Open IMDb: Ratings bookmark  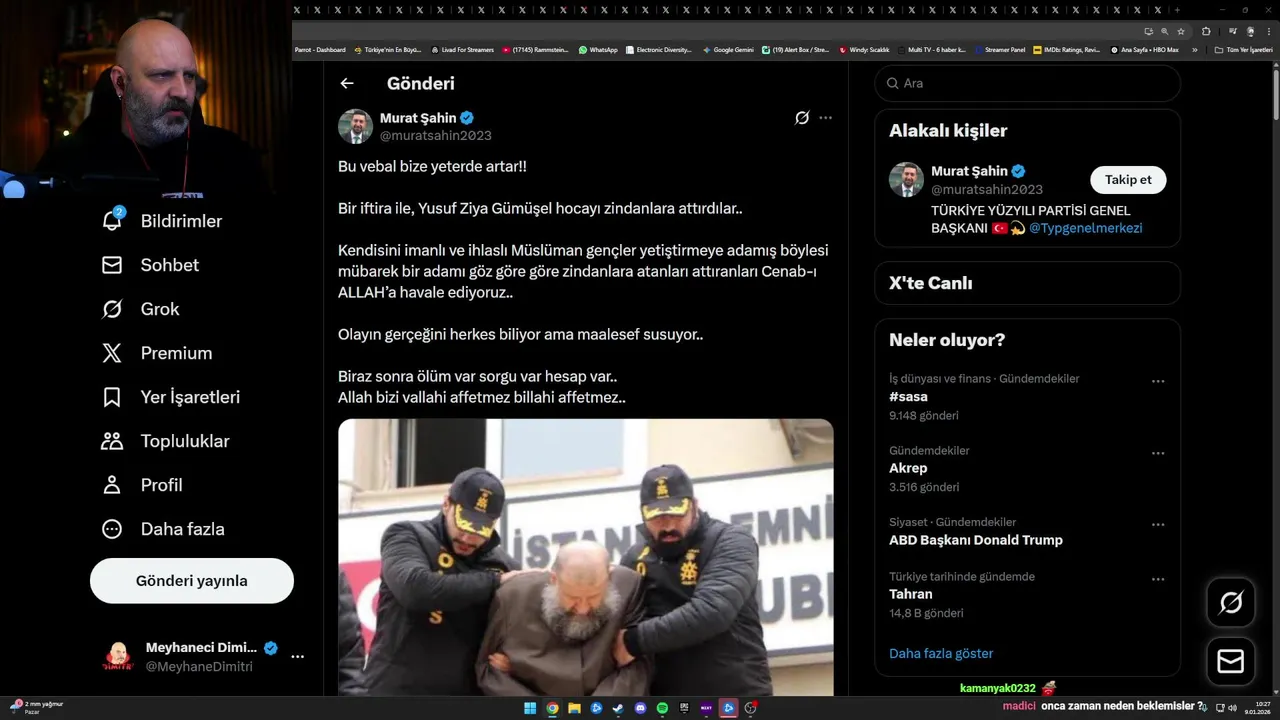coord(1066,49)
